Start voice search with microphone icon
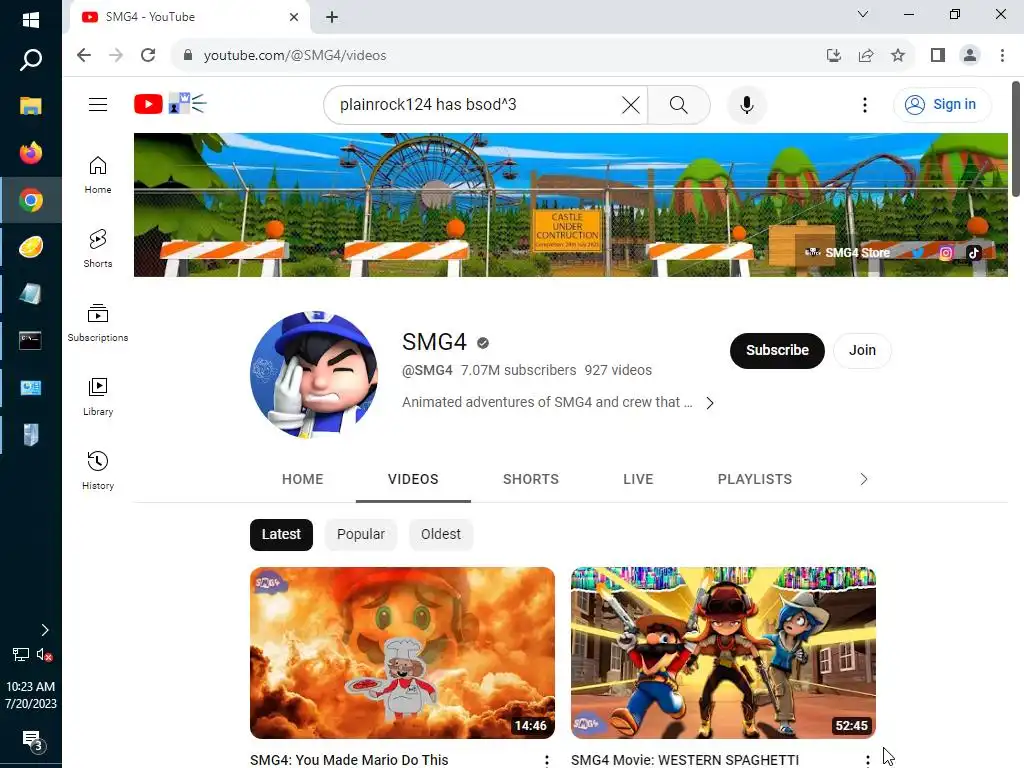This screenshot has width=1024, height=768. click(746, 104)
